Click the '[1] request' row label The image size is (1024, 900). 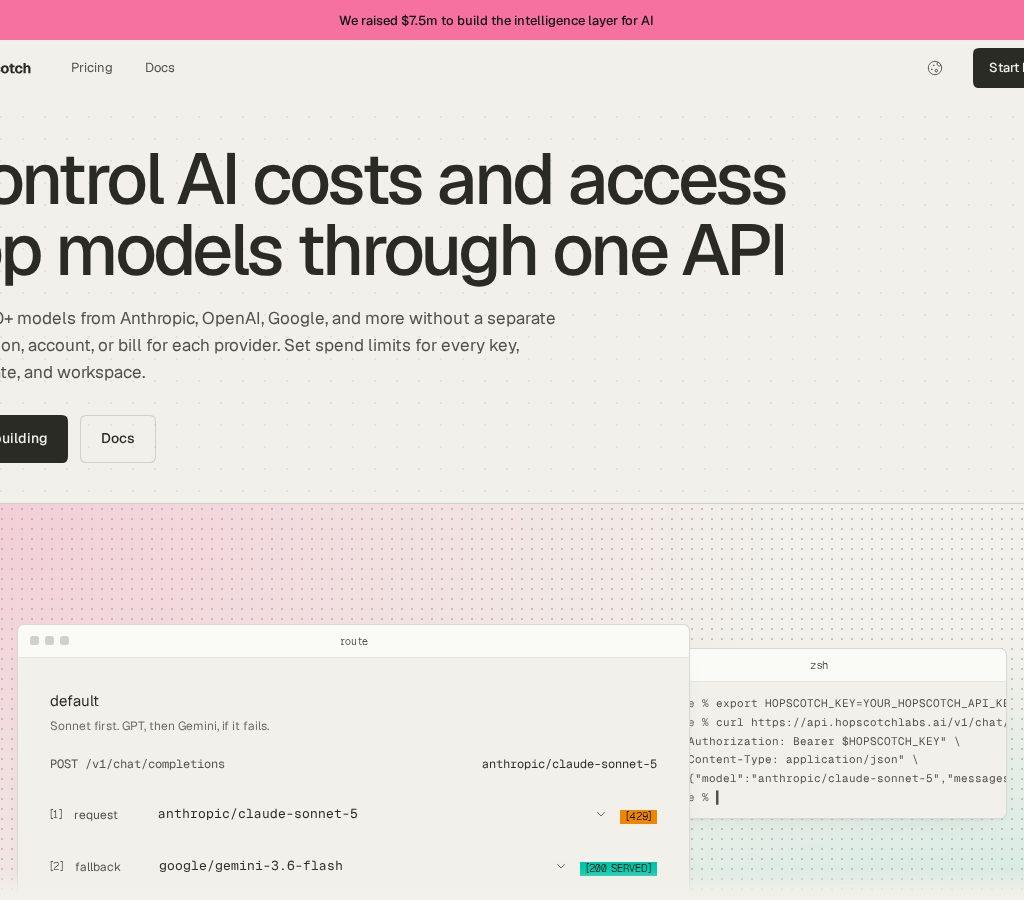click(x=84, y=815)
